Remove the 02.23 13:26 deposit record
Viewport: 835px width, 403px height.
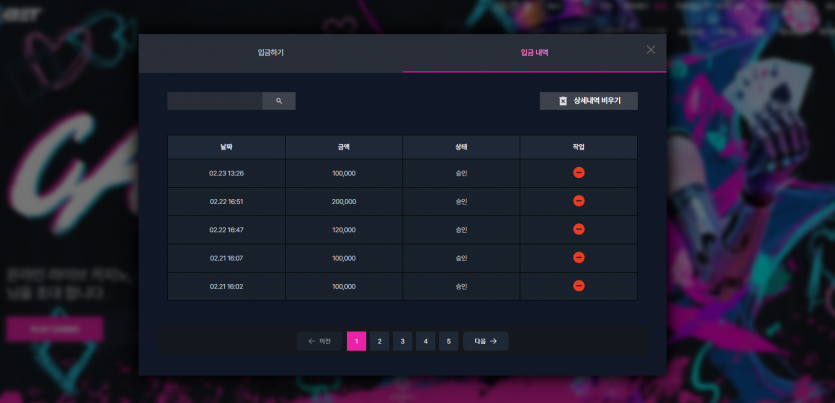point(579,172)
